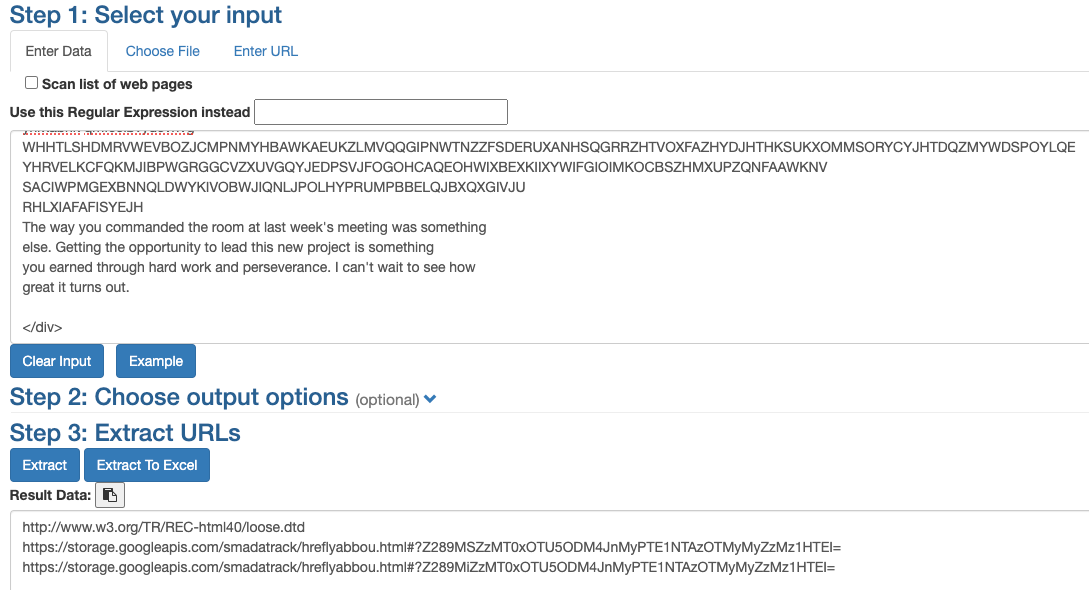The image size is (1089, 590).
Task: Click the w3.org loose.dtd result line
Action: click(163, 527)
